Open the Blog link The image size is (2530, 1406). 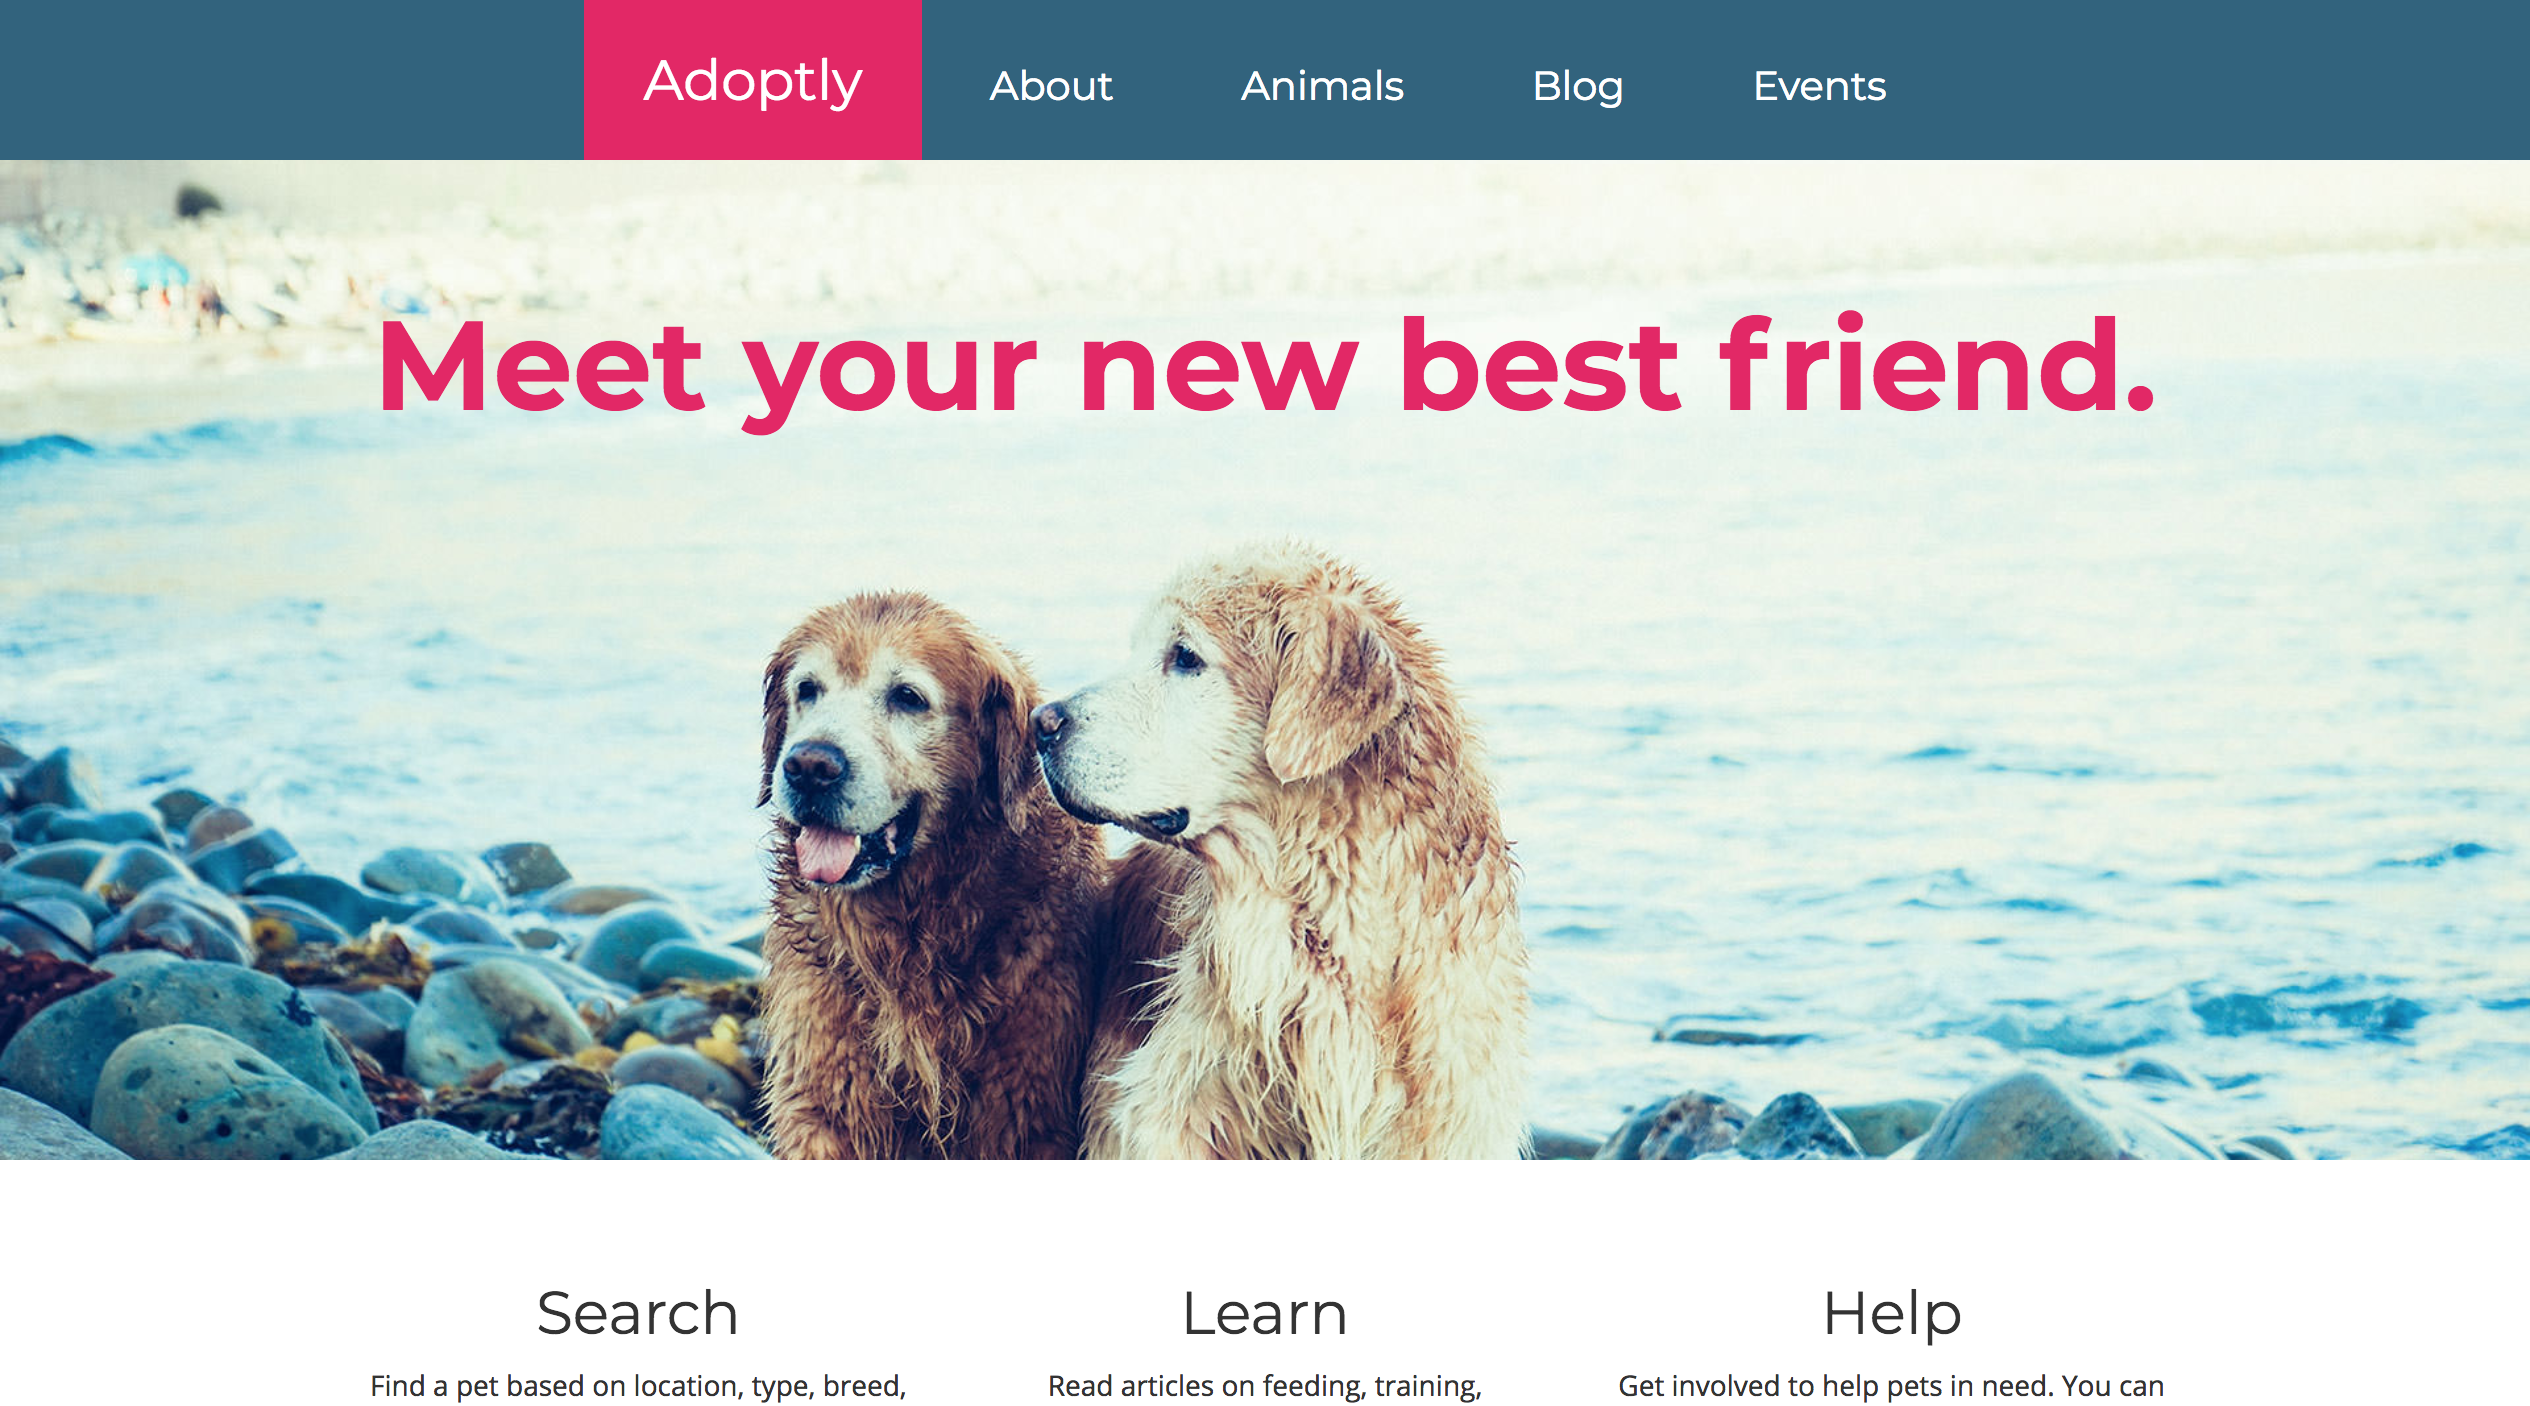1578,87
